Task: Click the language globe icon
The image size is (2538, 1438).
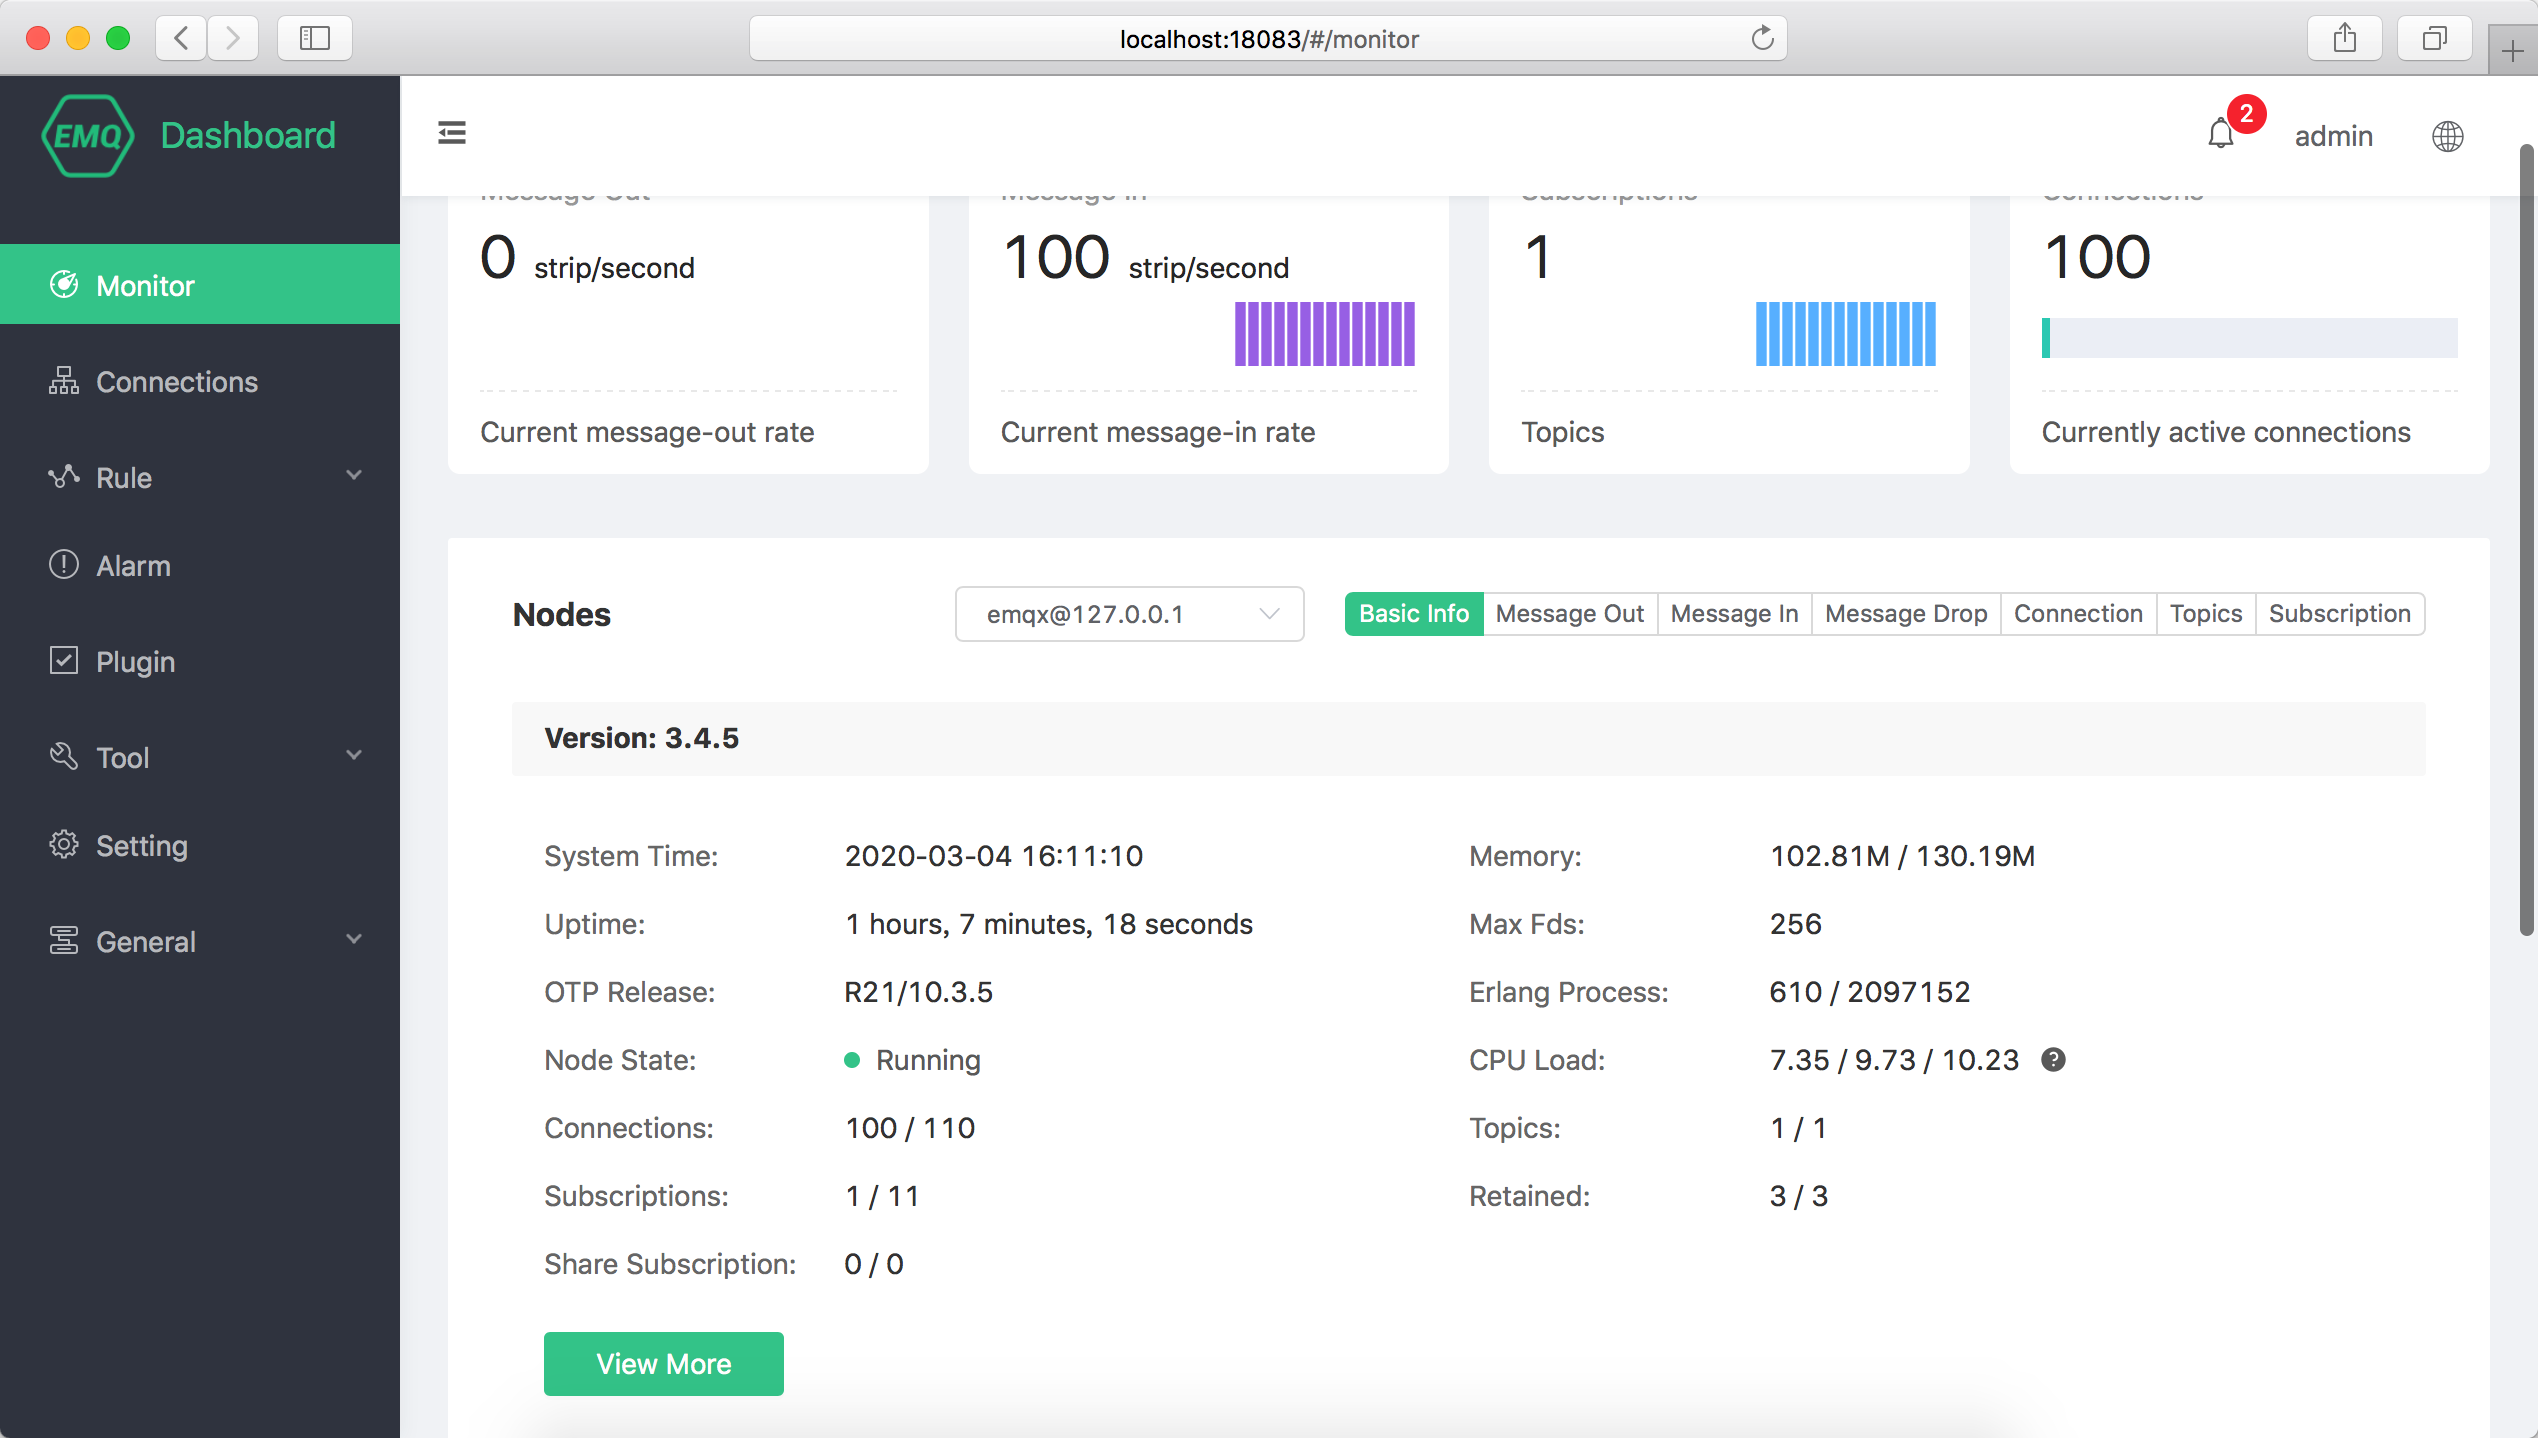Action: 2447,136
